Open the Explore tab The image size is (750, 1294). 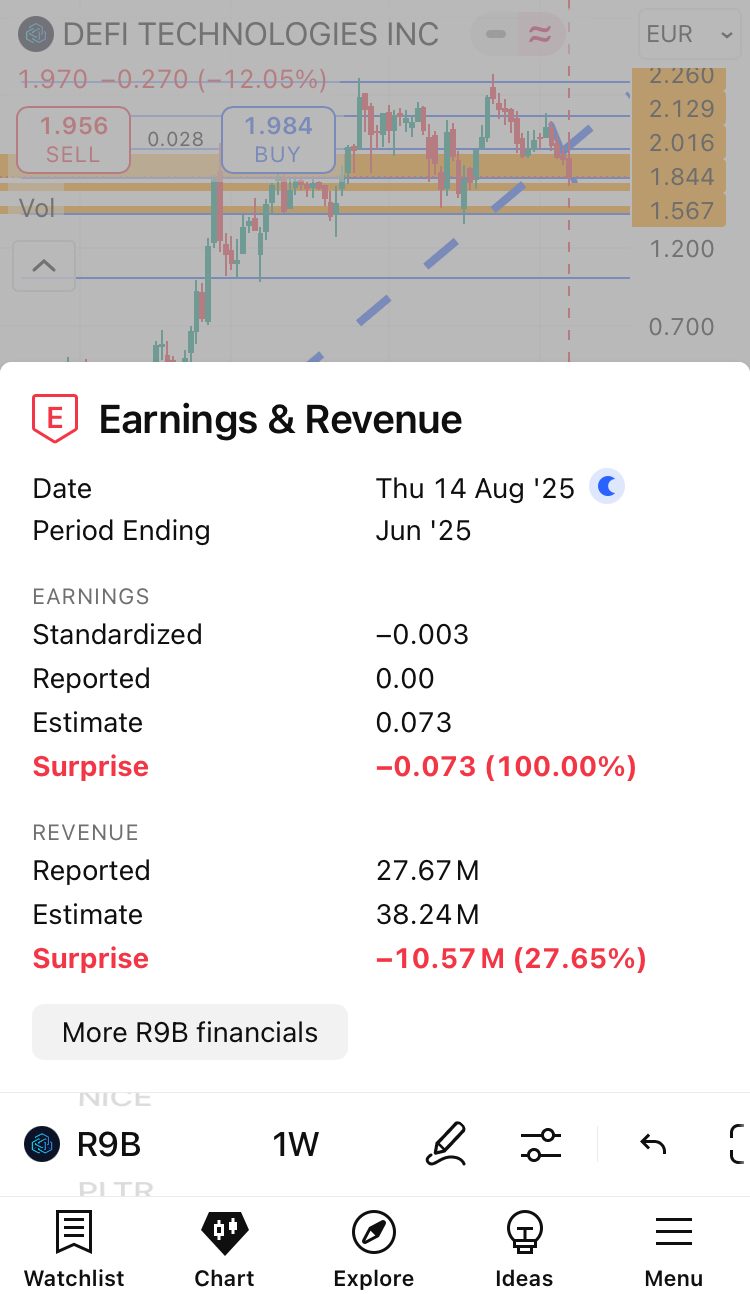coord(374,1248)
